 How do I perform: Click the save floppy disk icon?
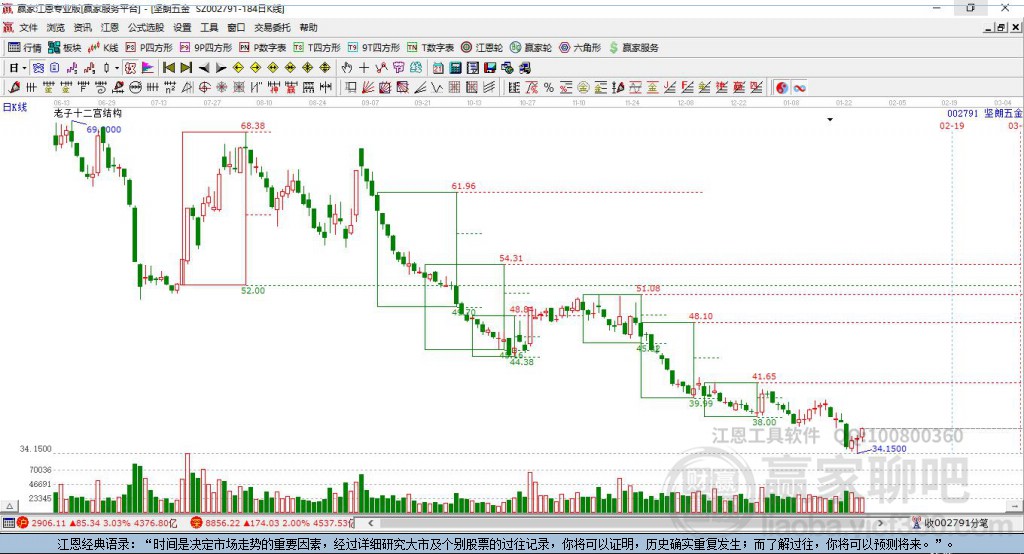point(490,68)
